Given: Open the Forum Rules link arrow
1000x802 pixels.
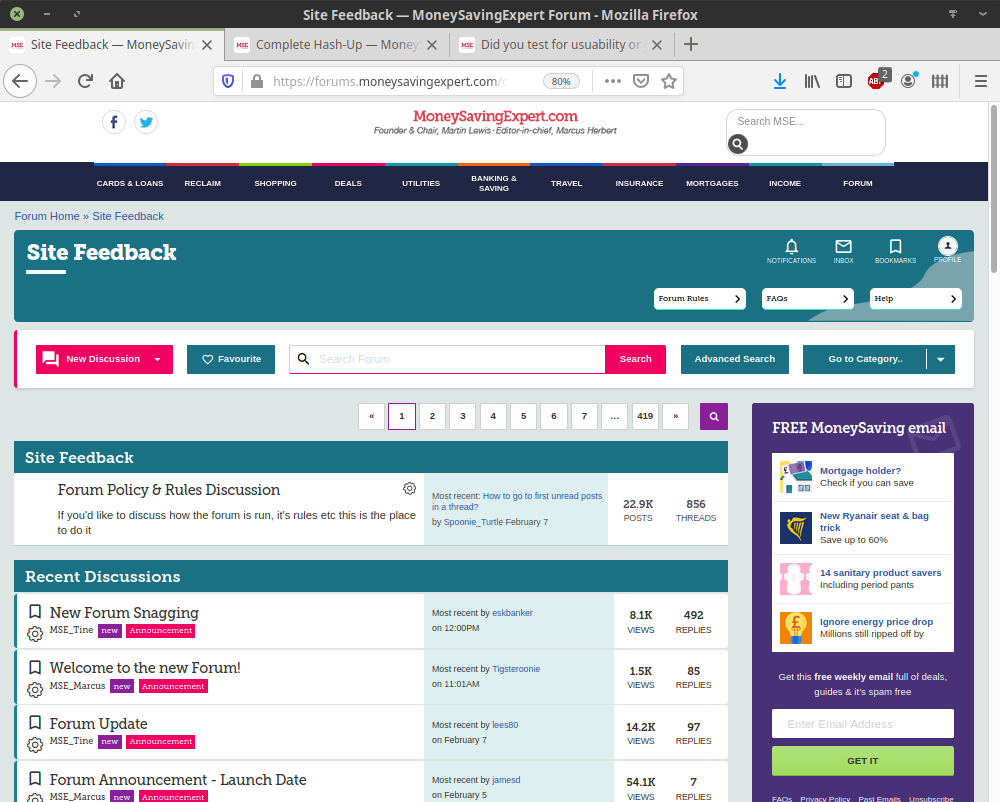Looking at the screenshot, I should pyautogui.click(x=737, y=299).
